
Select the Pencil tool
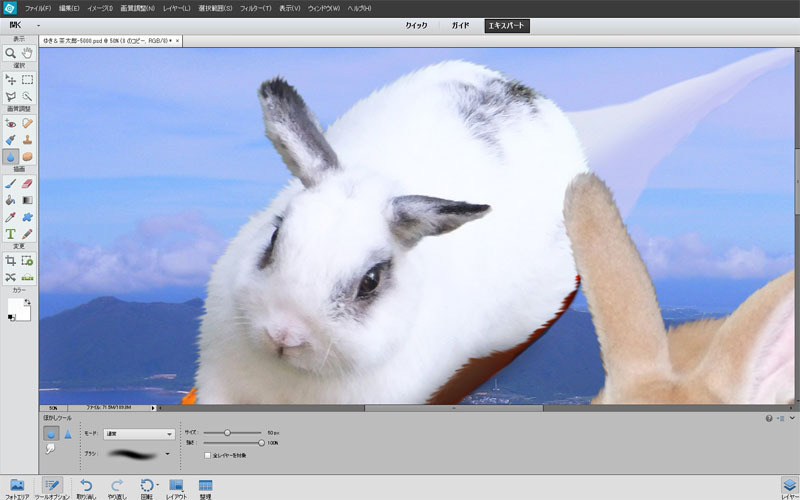[x=28, y=234]
